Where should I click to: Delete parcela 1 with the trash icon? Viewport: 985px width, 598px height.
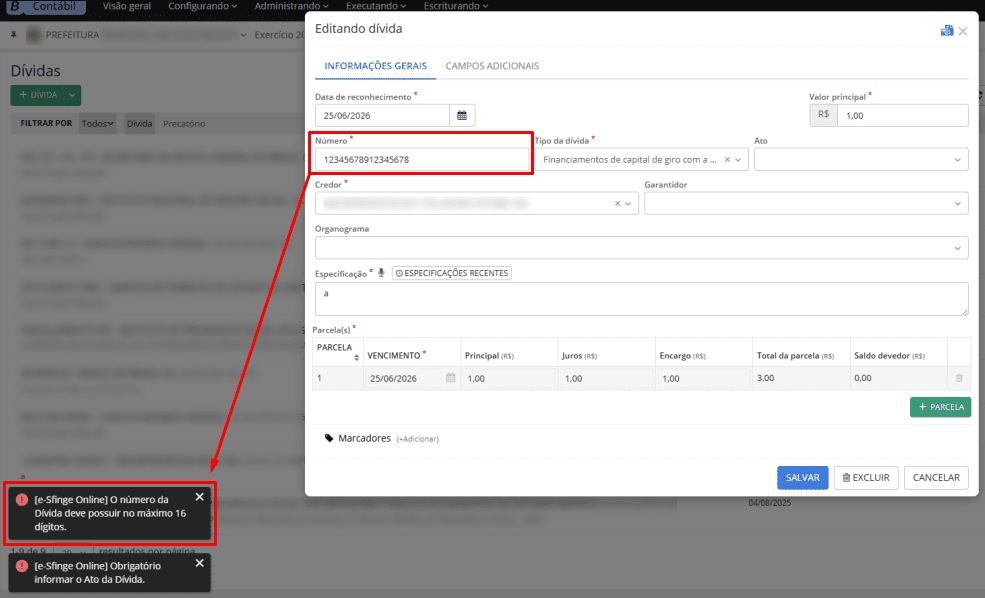(959, 378)
